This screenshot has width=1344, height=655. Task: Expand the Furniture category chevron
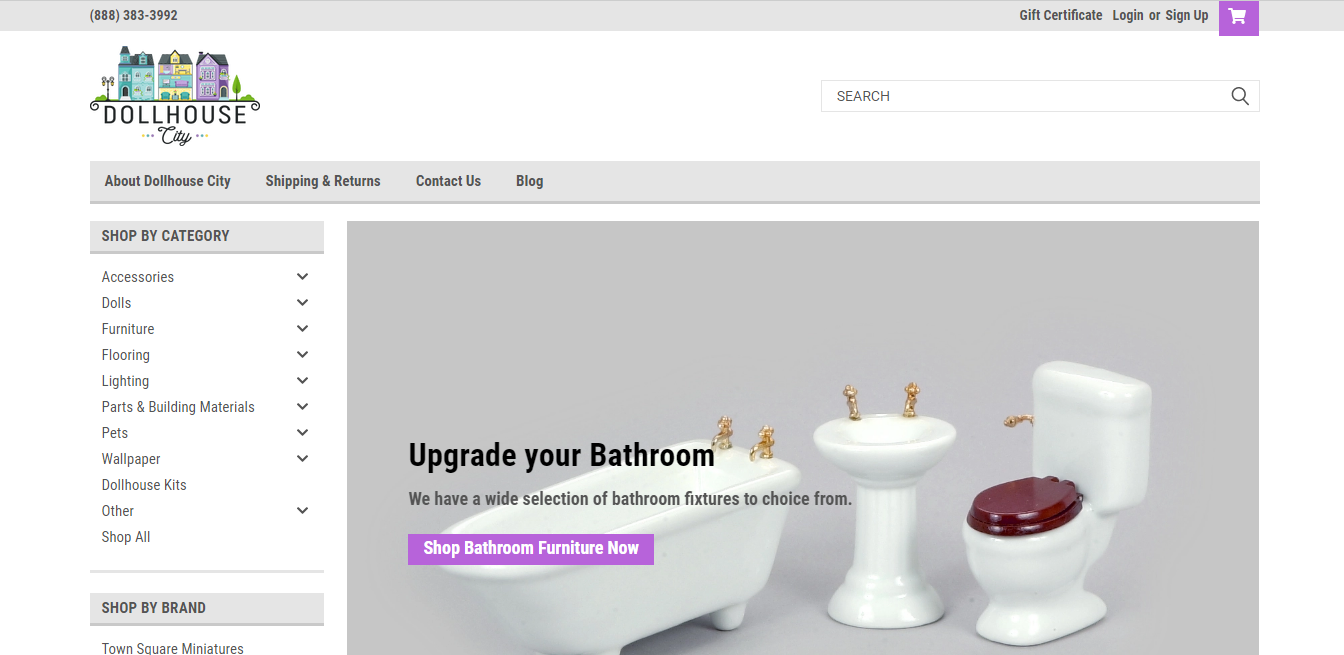[302, 329]
